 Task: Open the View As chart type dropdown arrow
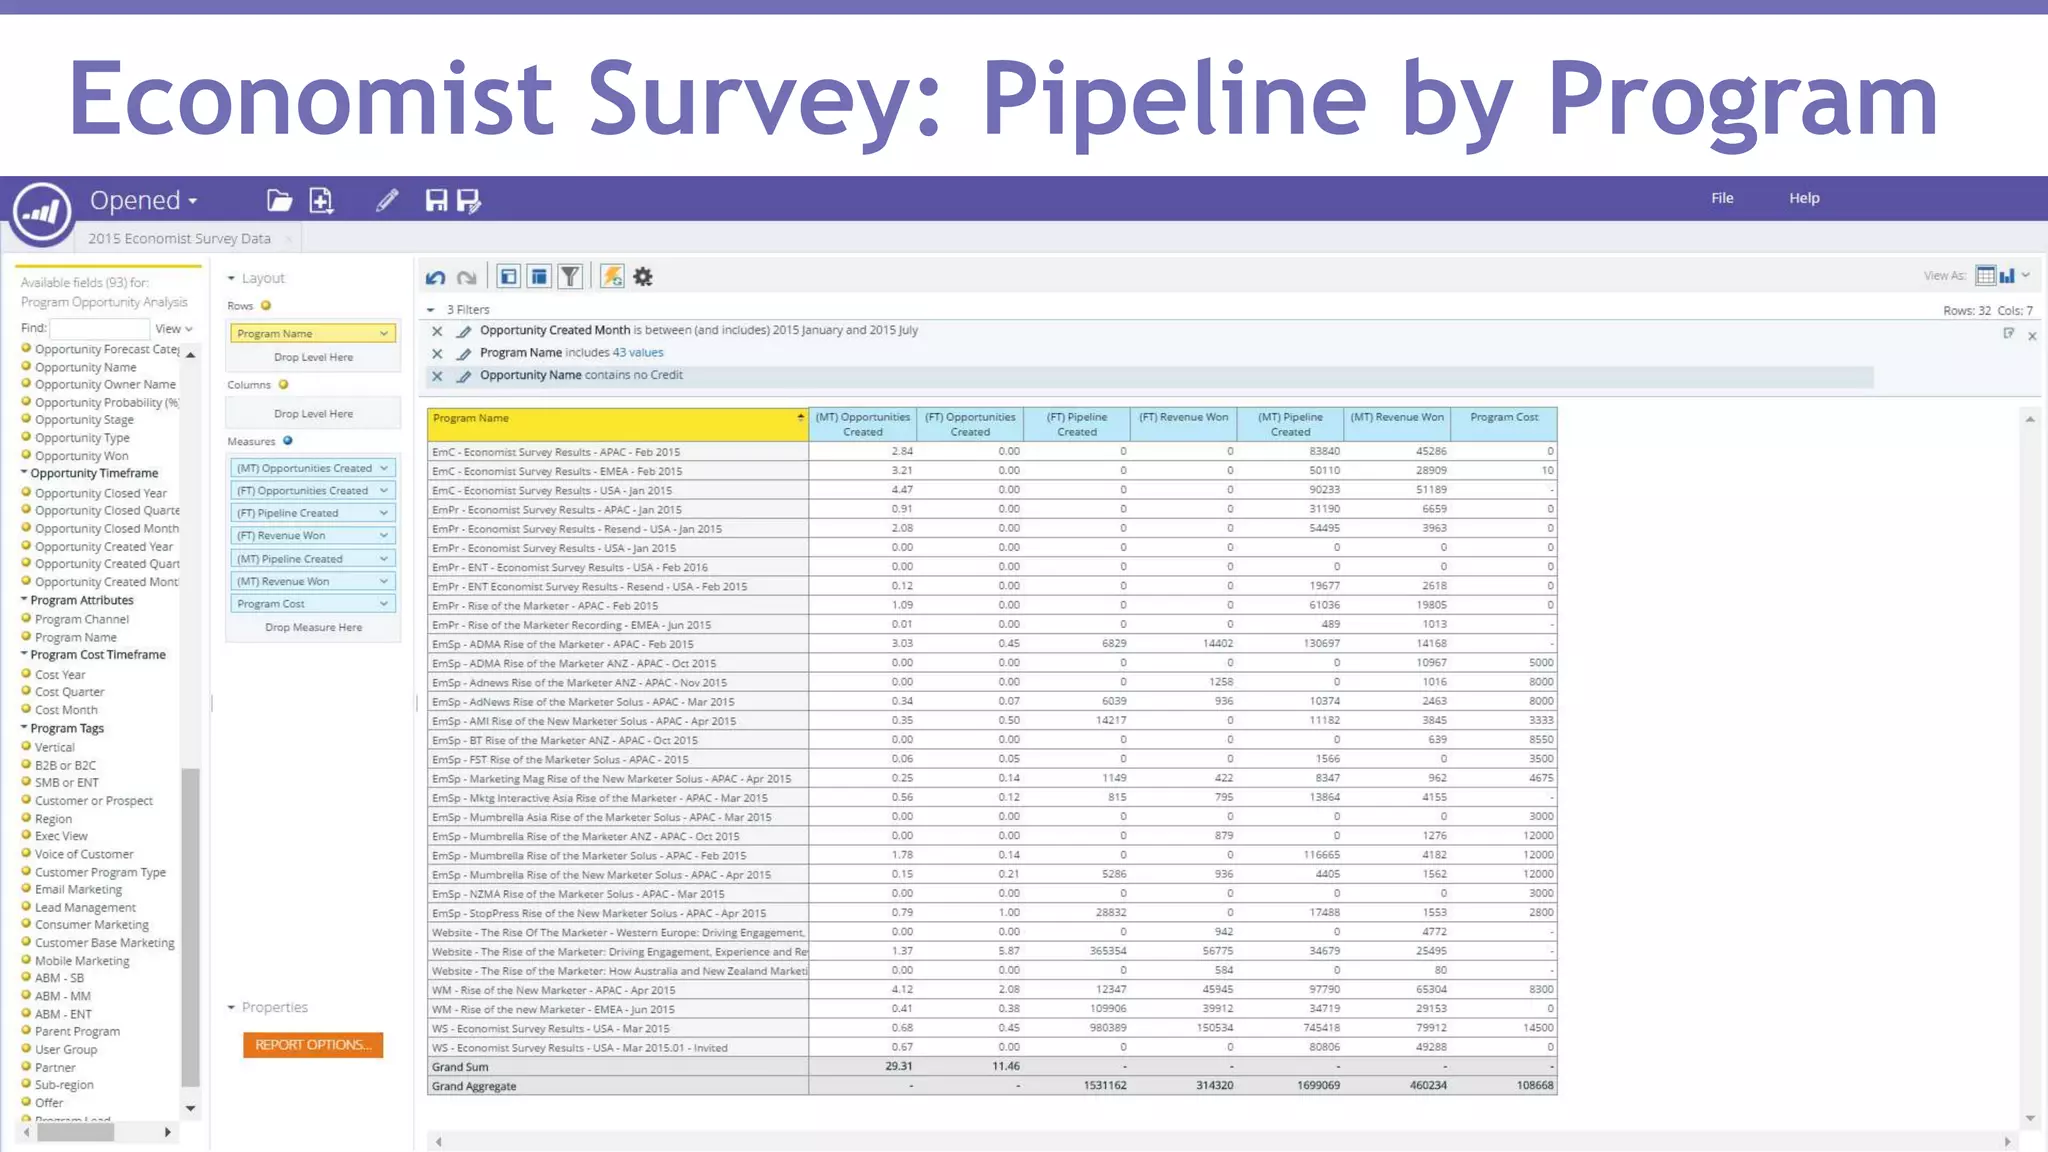click(x=2026, y=275)
